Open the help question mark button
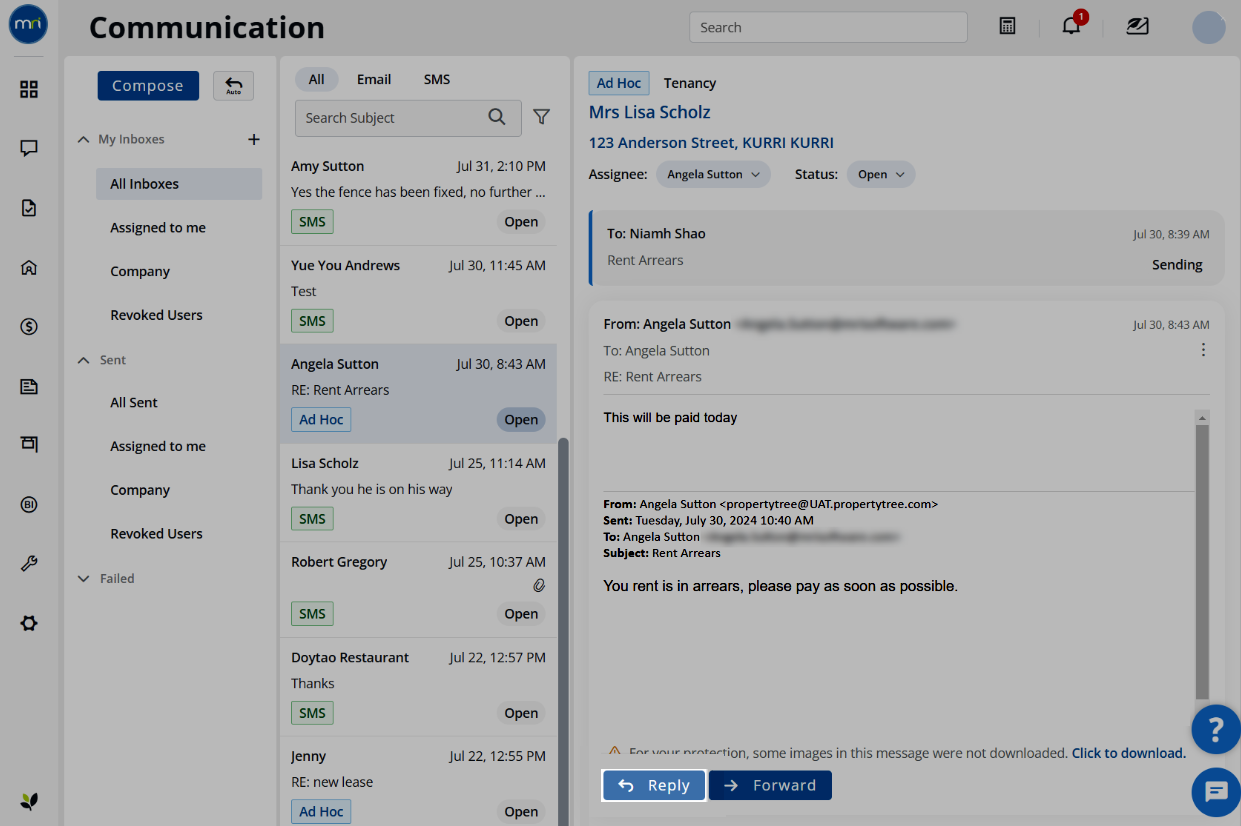This screenshot has height=826, width=1241. 1216,729
